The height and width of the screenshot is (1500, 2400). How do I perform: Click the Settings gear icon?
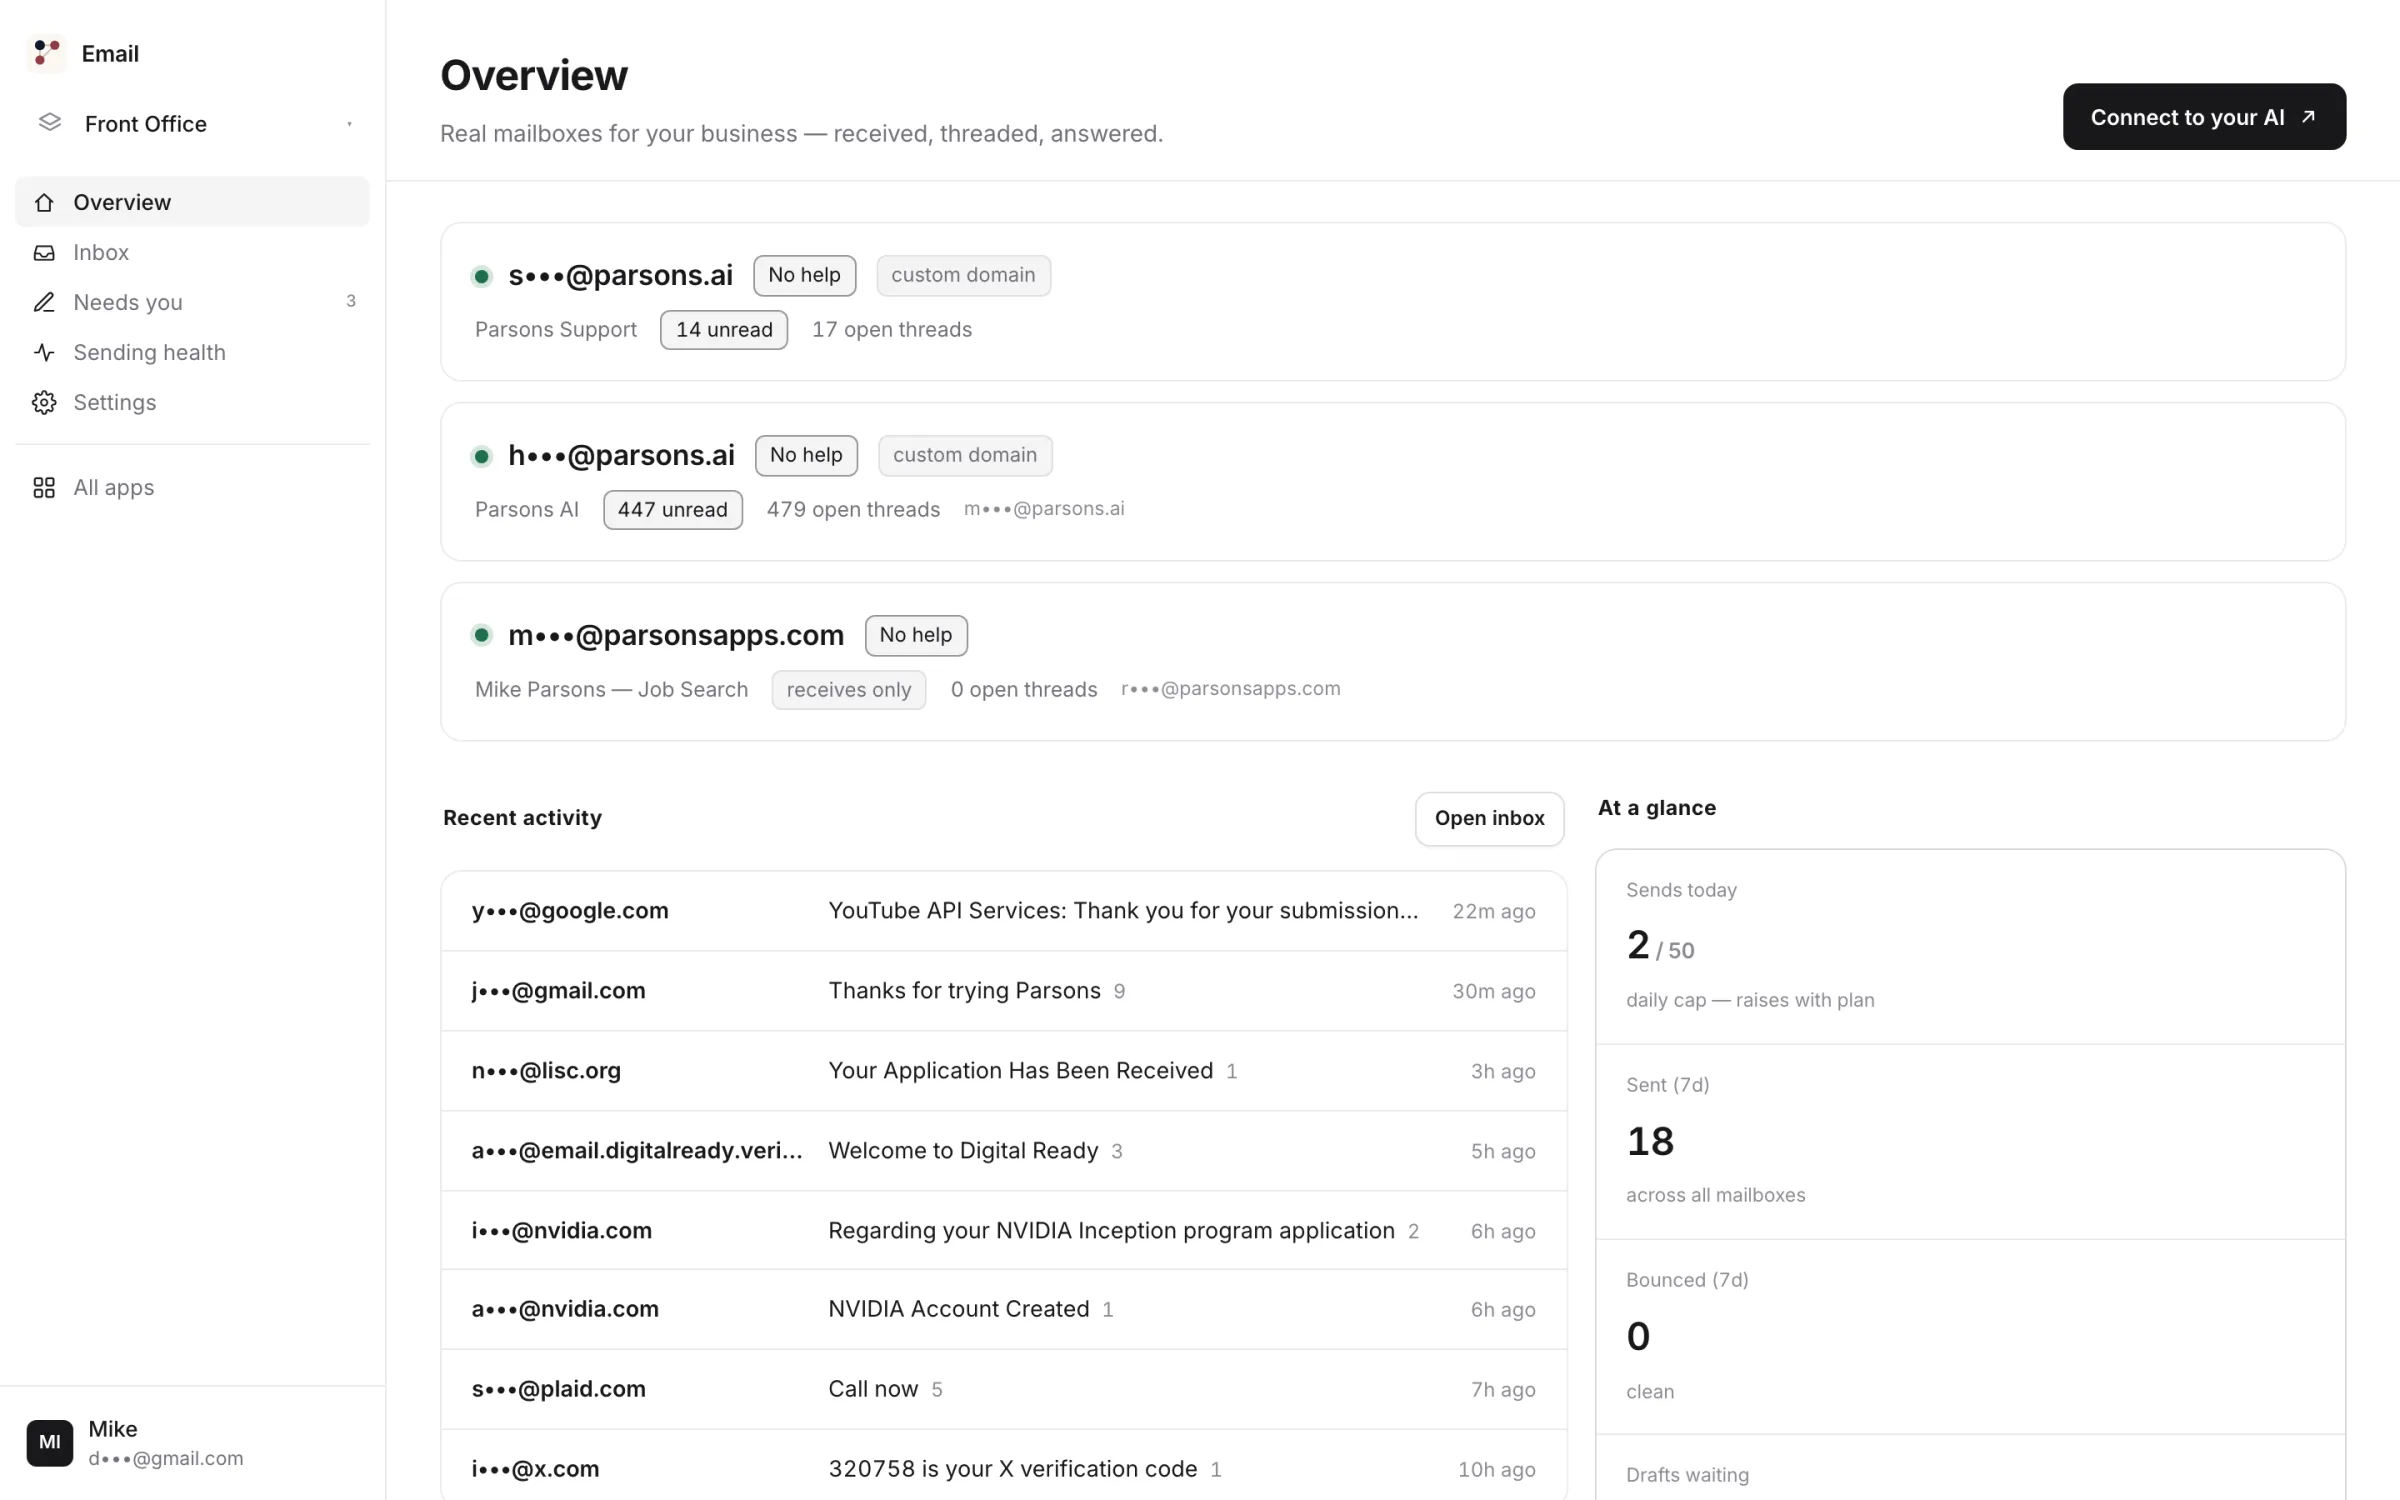pyautogui.click(x=44, y=402)
